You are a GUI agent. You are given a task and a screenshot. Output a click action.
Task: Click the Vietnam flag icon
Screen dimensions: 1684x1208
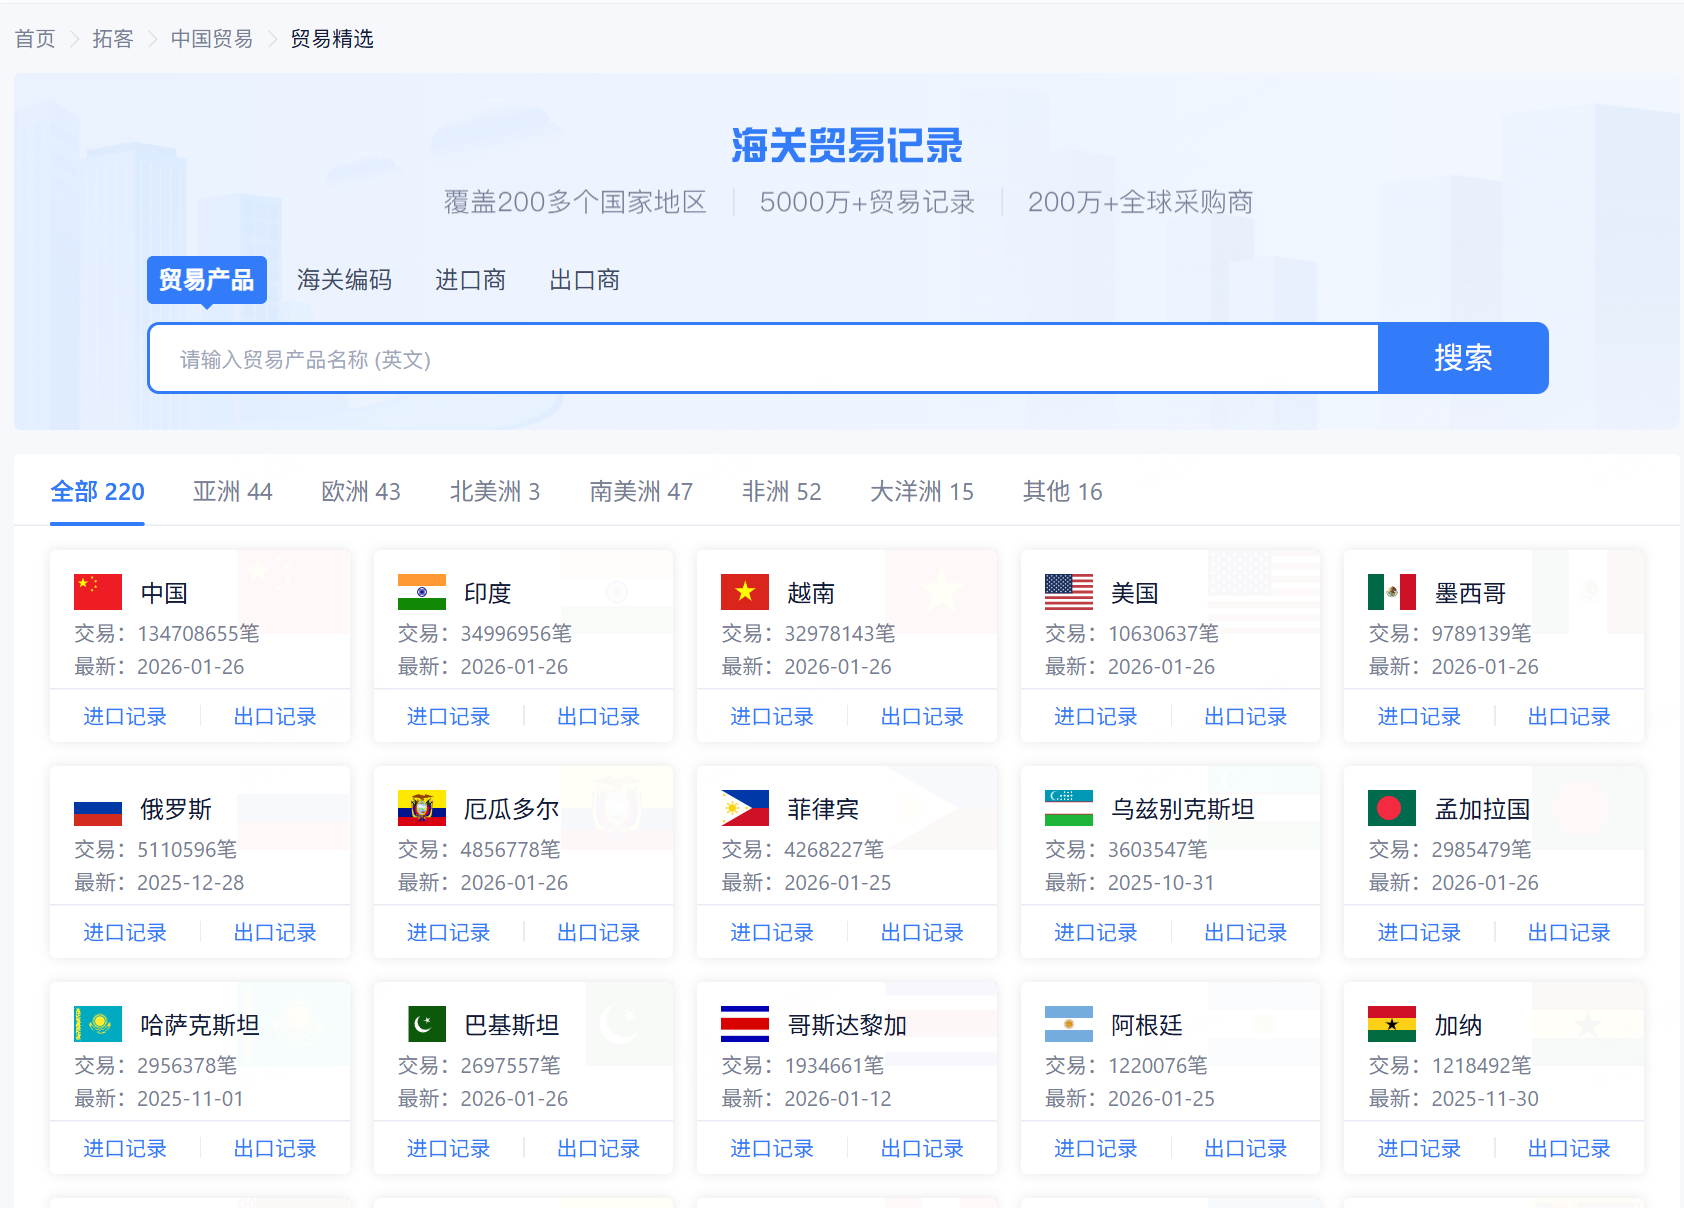click(745, 592)
